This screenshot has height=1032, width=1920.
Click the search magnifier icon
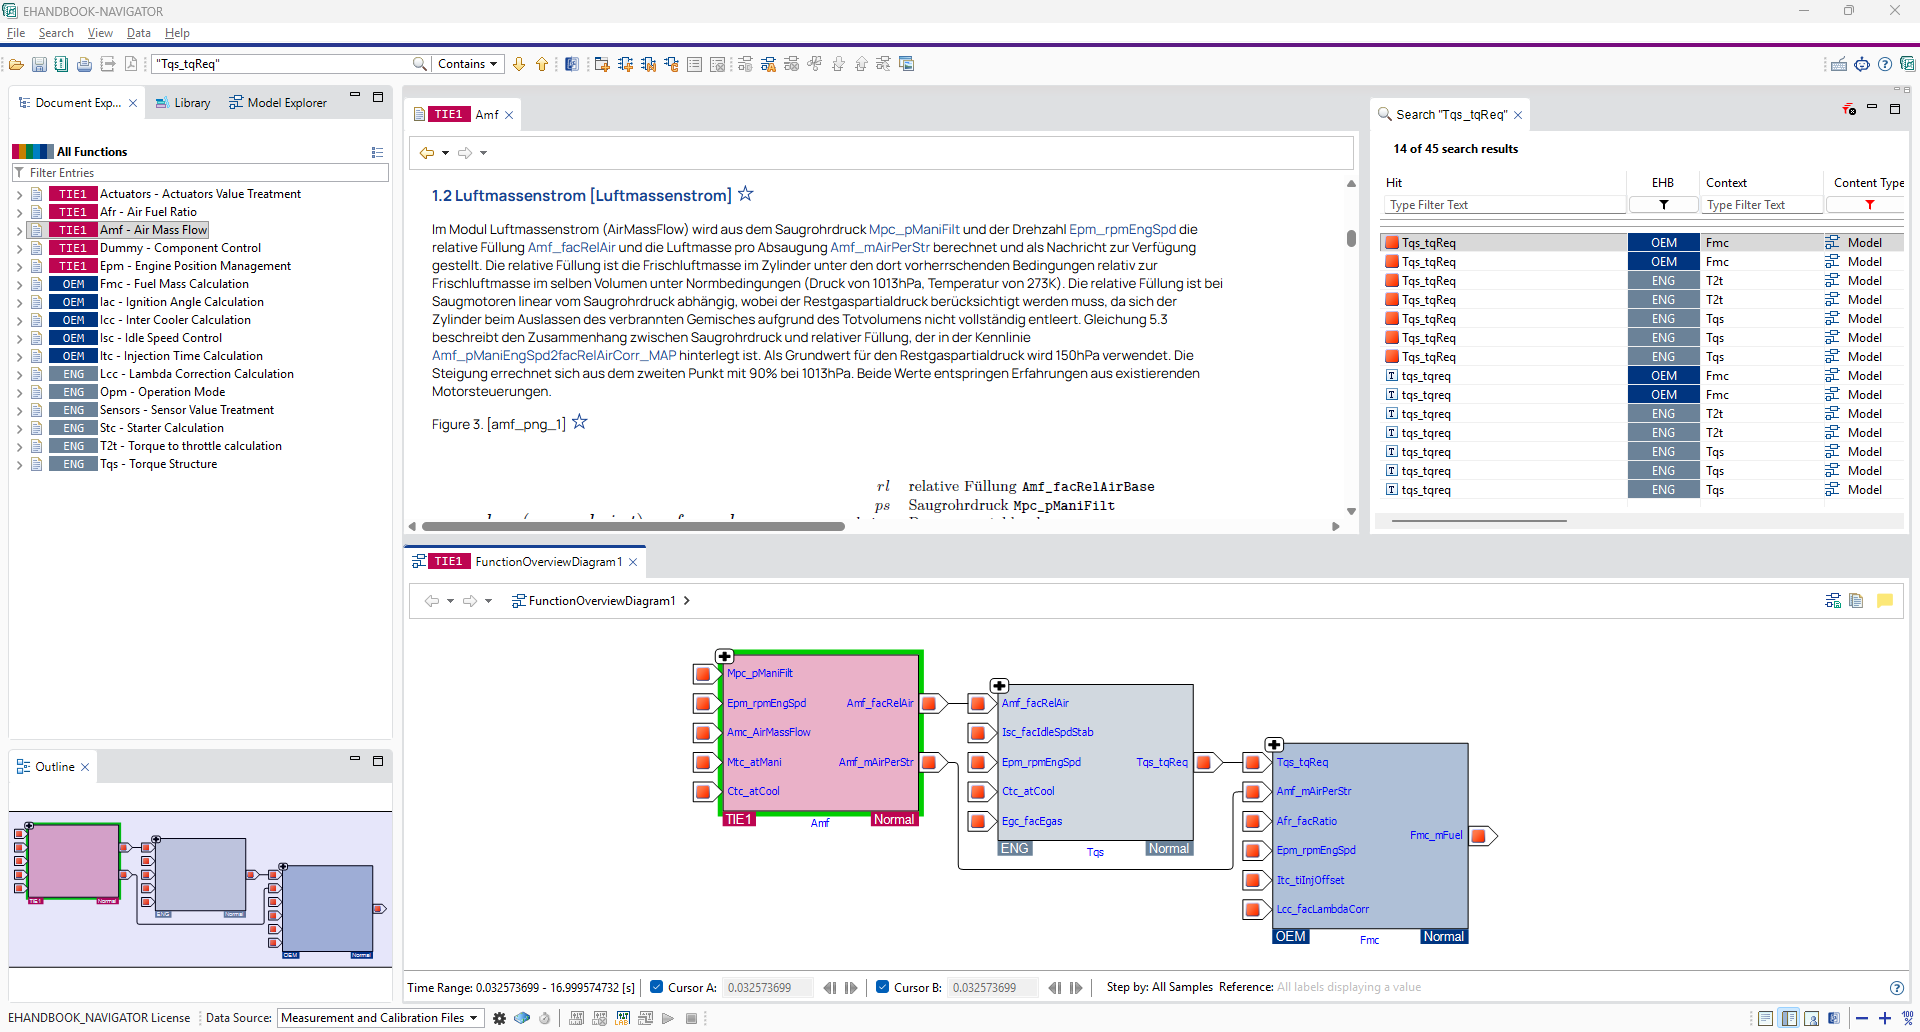(x=421, y=63)
